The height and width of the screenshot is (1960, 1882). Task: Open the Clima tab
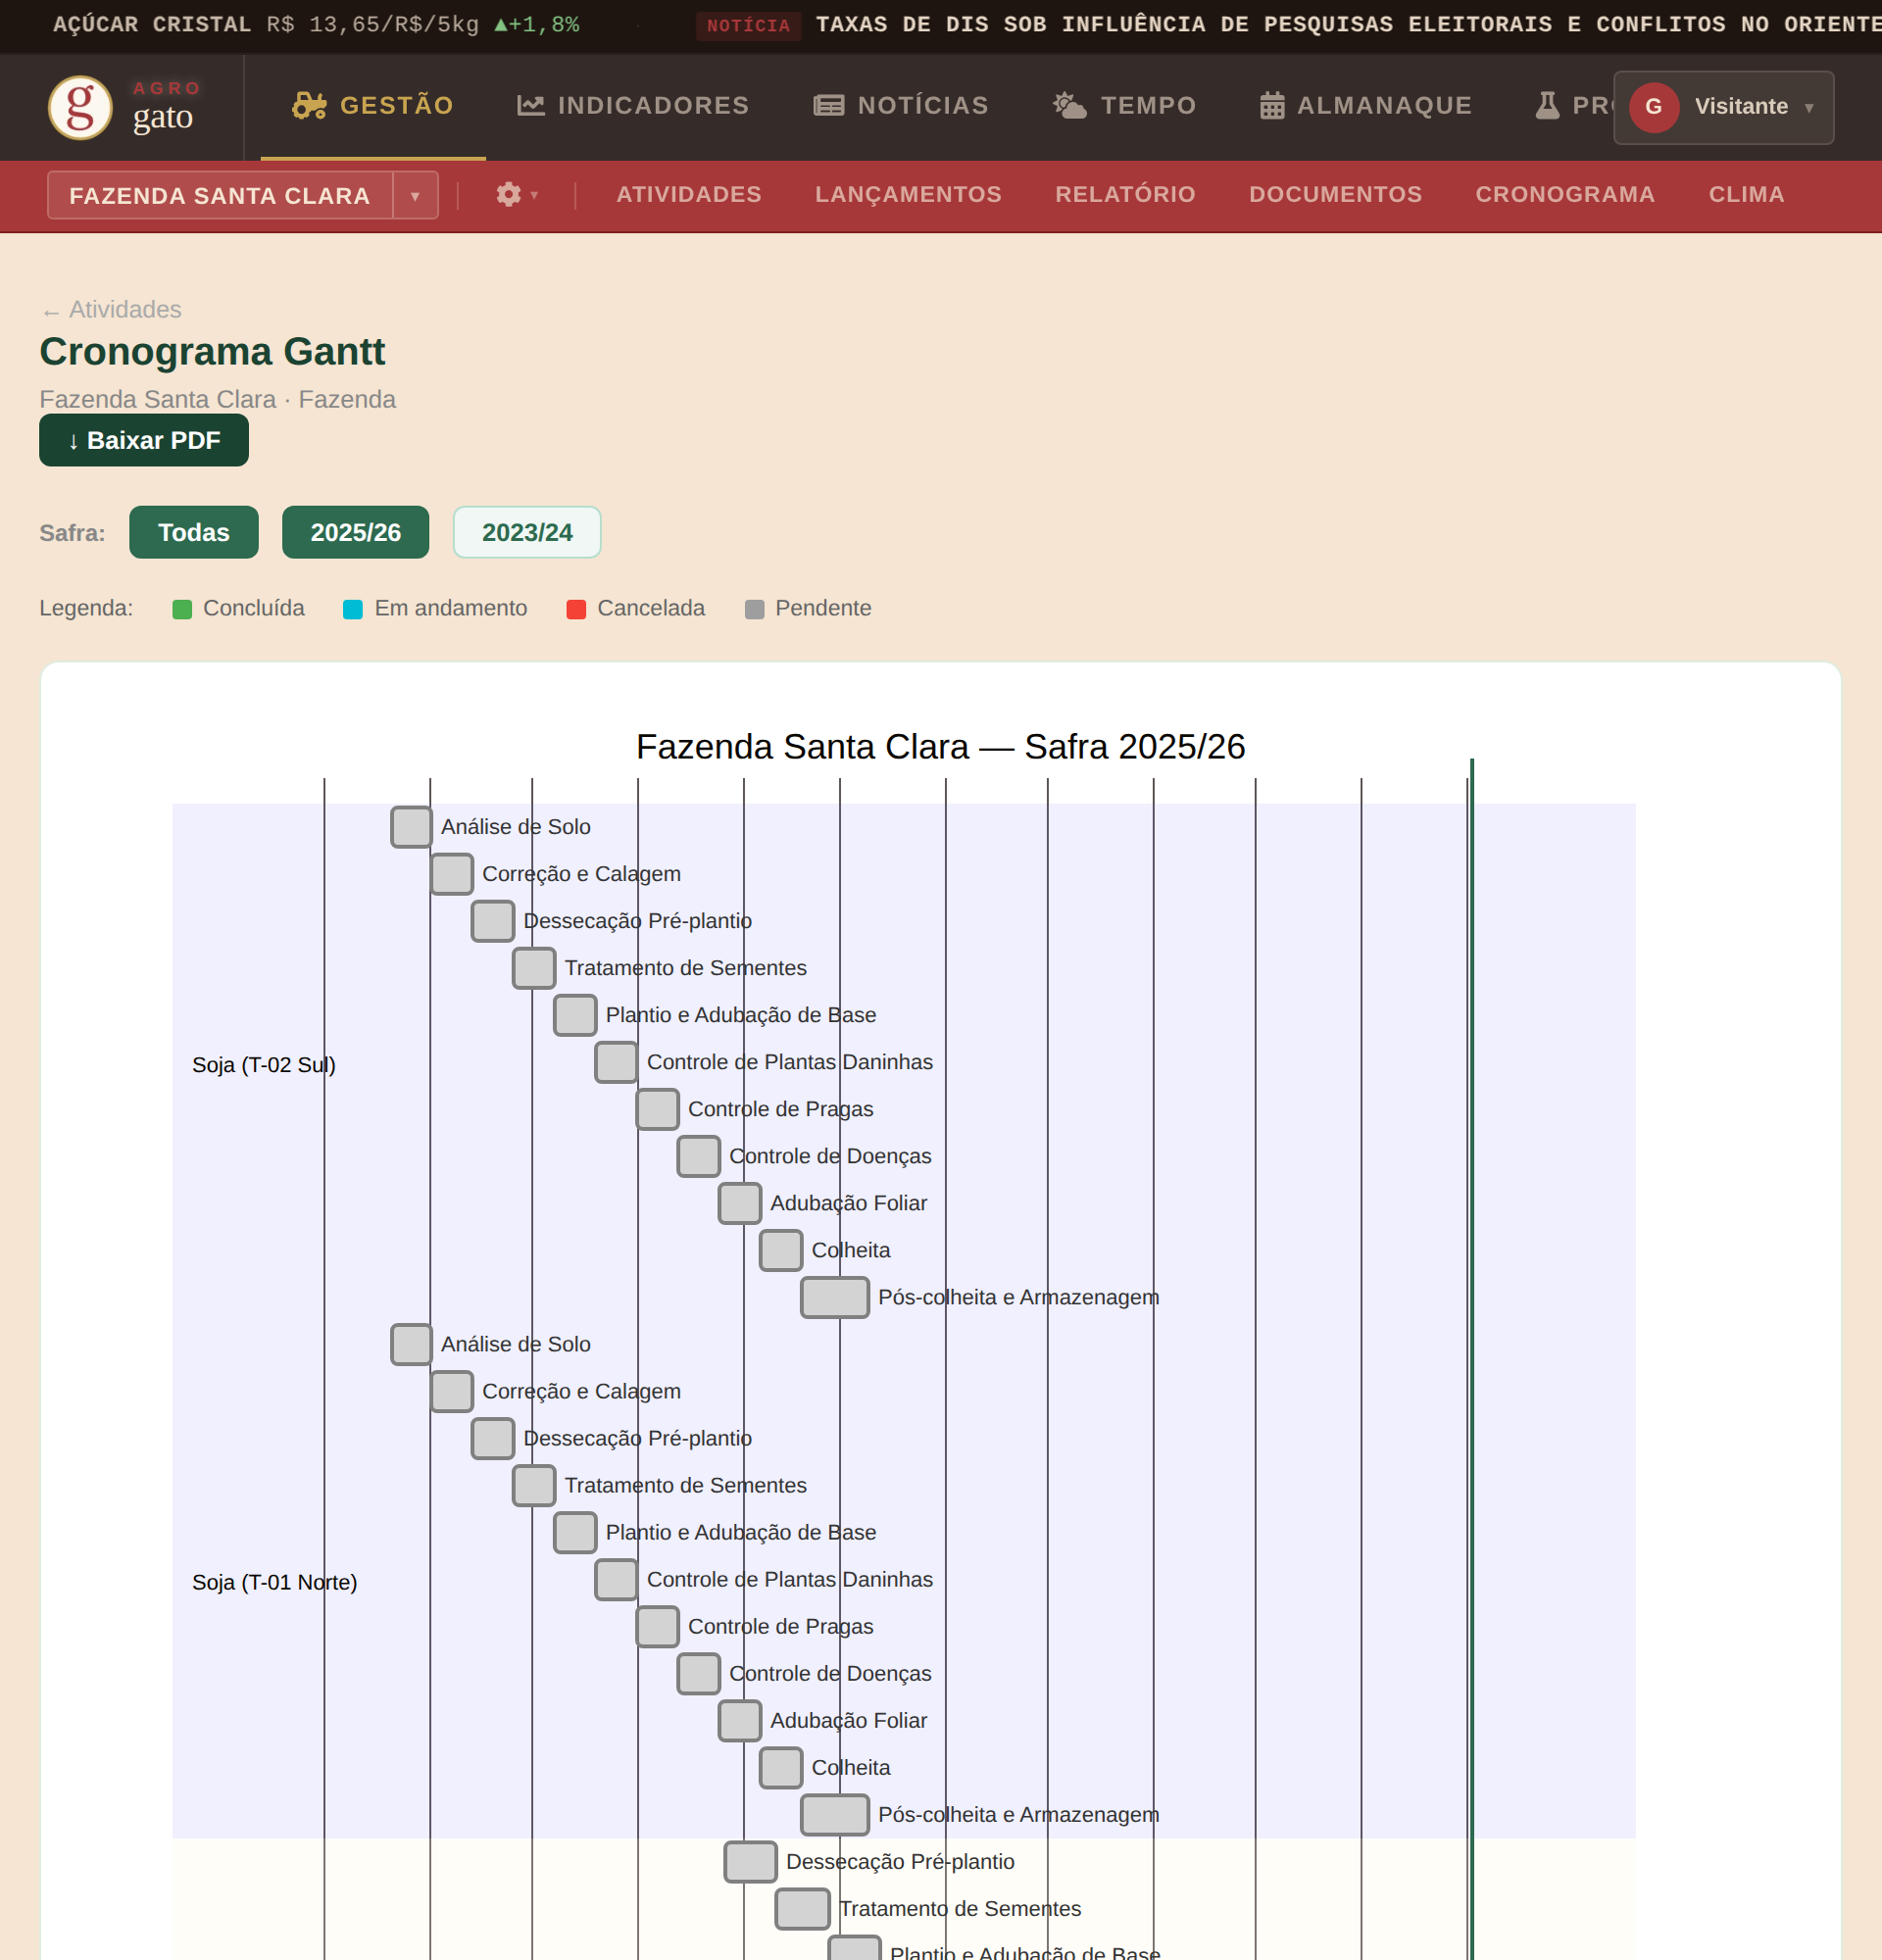tap(1746, 194)
